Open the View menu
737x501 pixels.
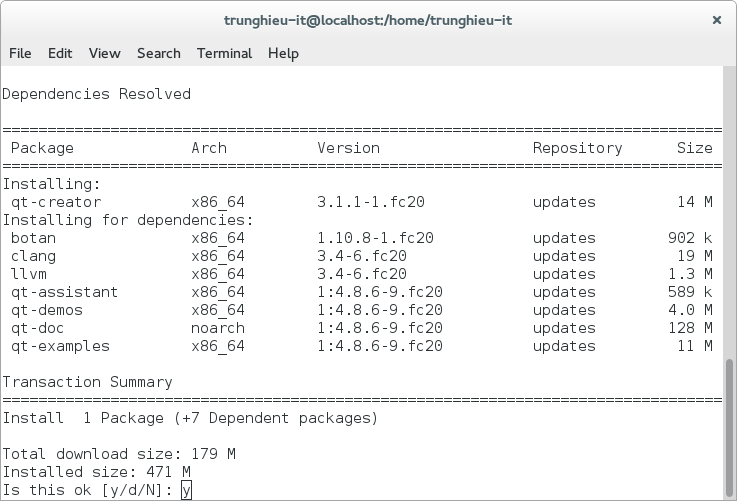click(x=105, y=53)
